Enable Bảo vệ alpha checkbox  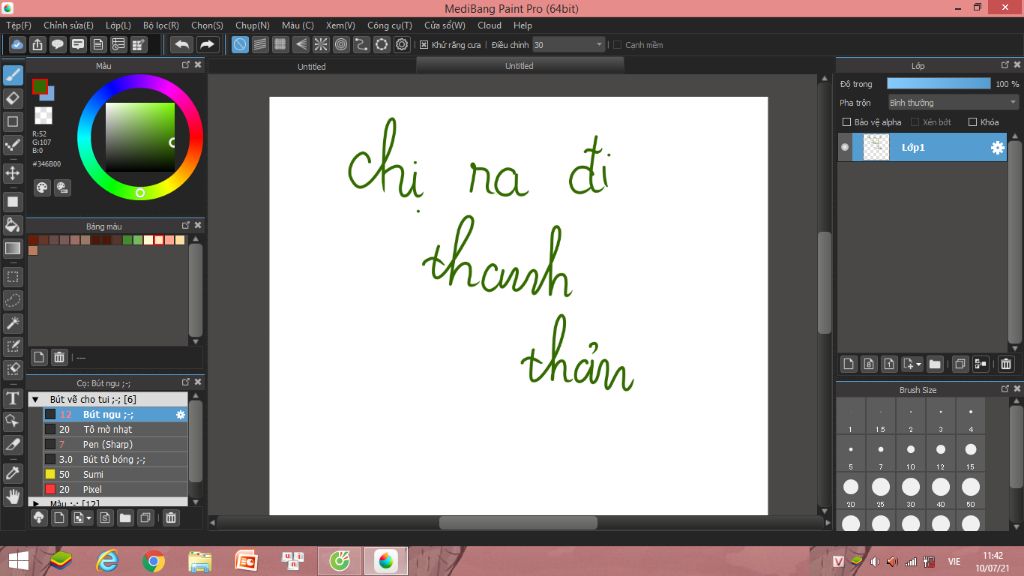click(846, 122)
